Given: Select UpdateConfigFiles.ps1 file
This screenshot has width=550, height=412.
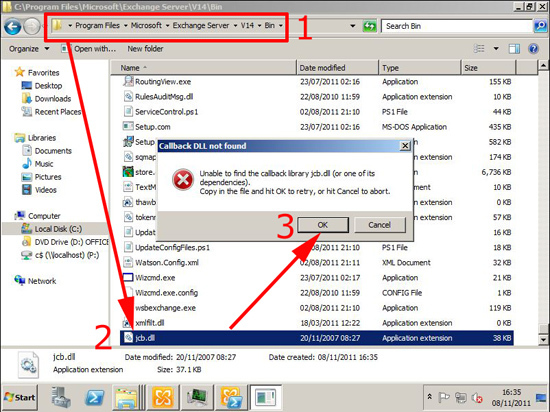Looking at the screenshot, I should [x=172, y=248].
